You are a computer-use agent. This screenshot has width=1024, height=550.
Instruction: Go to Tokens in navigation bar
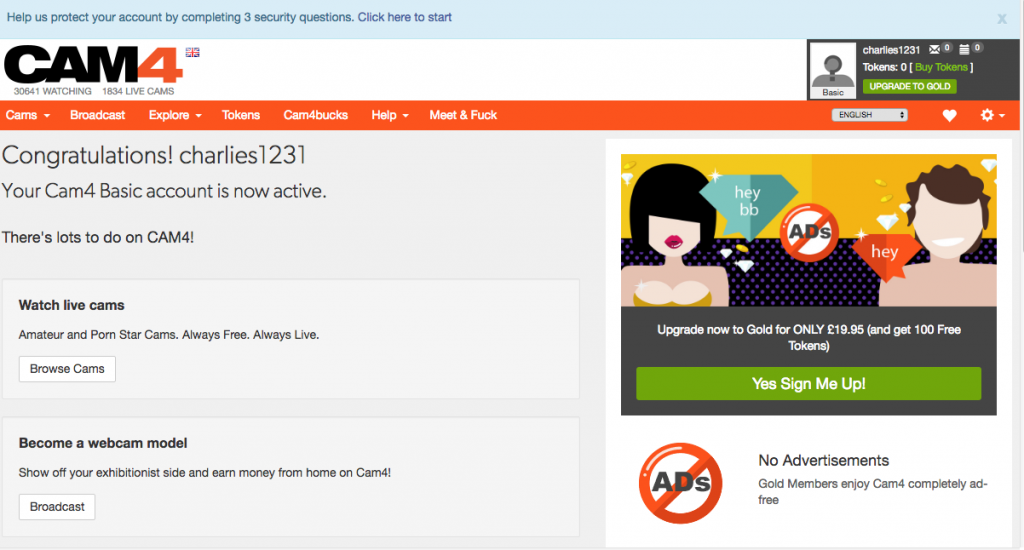coord(241,115)
